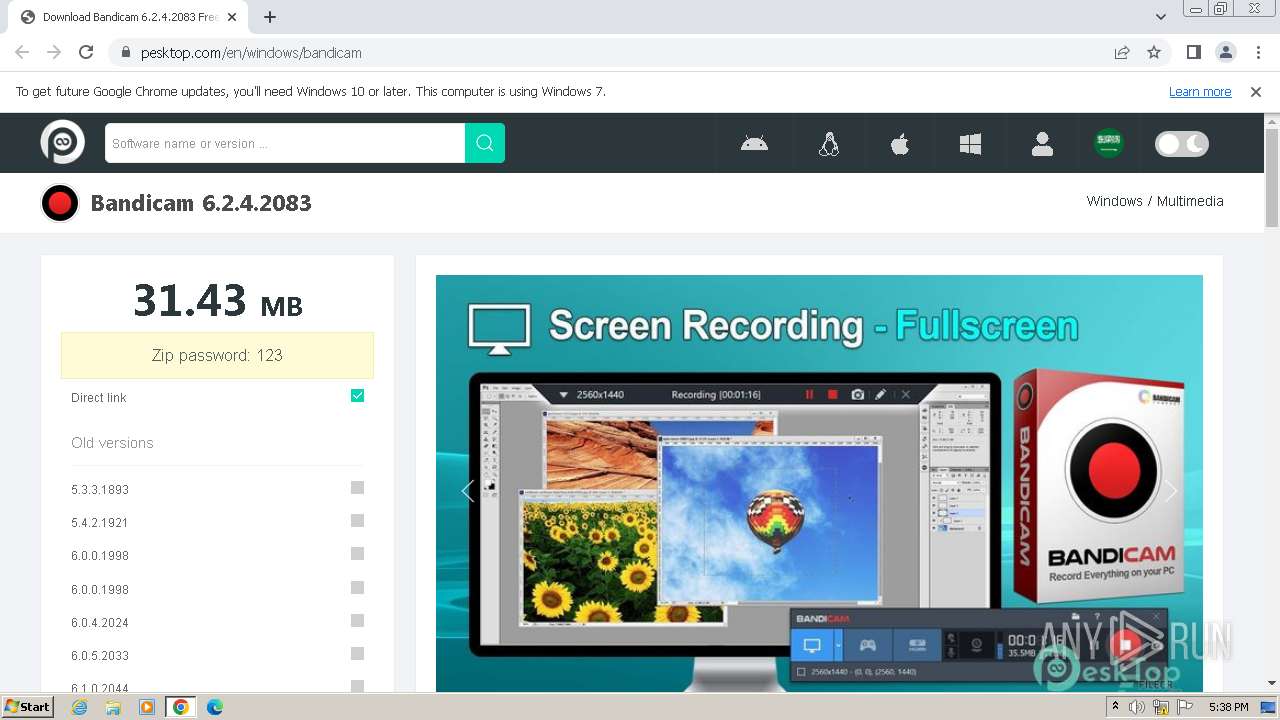The image size is (1280, 720).
Task: Reload the current page
Action: pos(86,52)
